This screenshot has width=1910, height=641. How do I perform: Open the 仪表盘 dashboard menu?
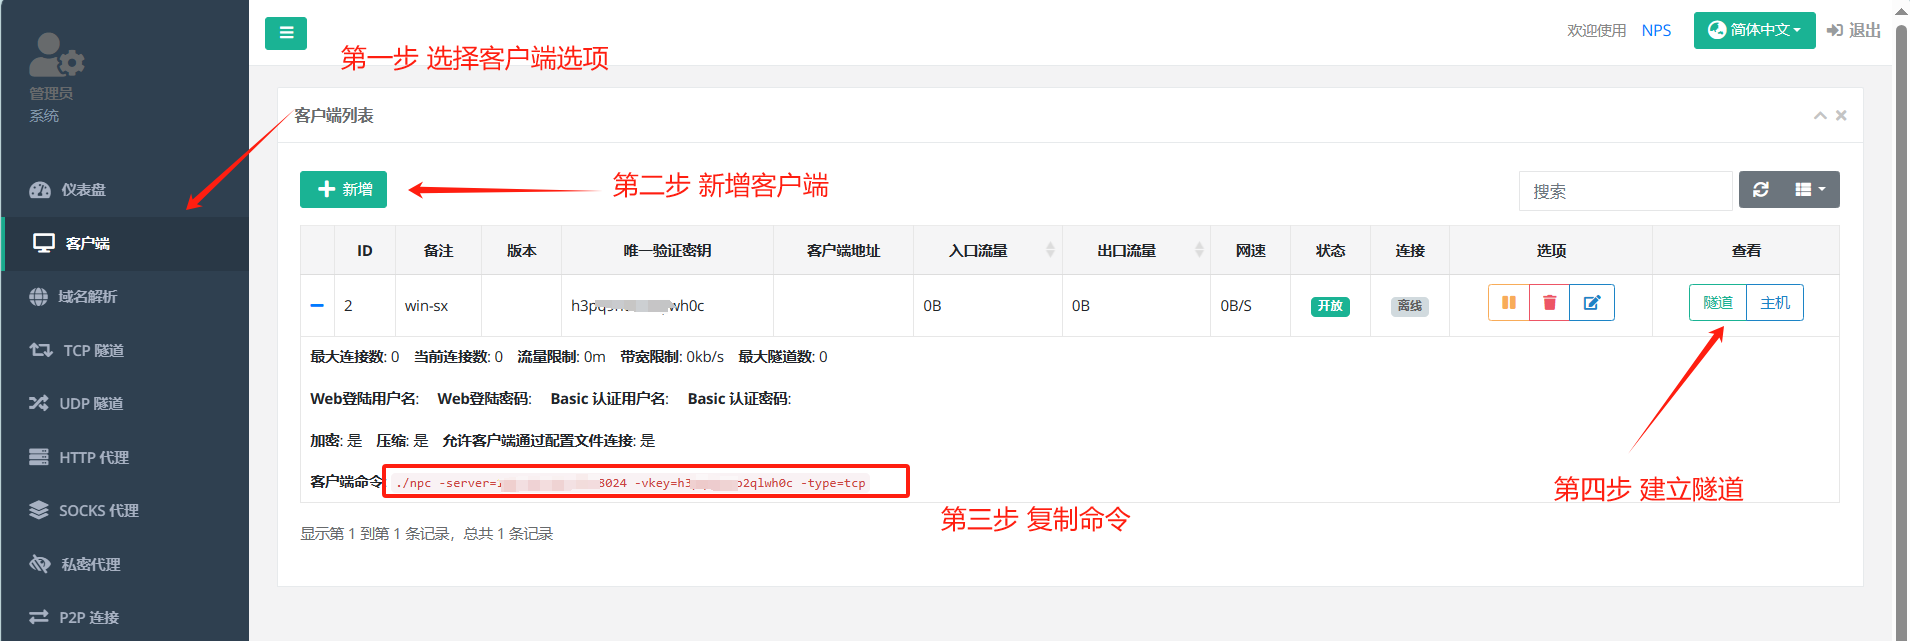point(125,190)
